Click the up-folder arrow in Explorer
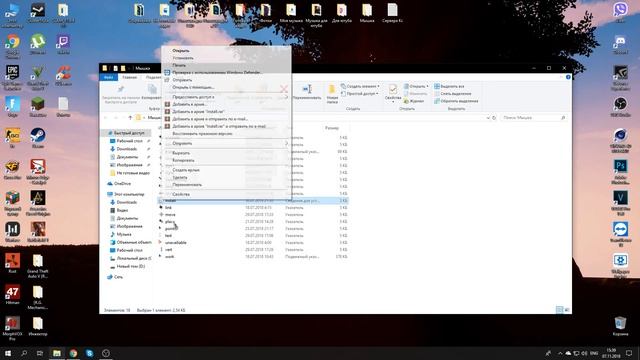 pos(130,118)
